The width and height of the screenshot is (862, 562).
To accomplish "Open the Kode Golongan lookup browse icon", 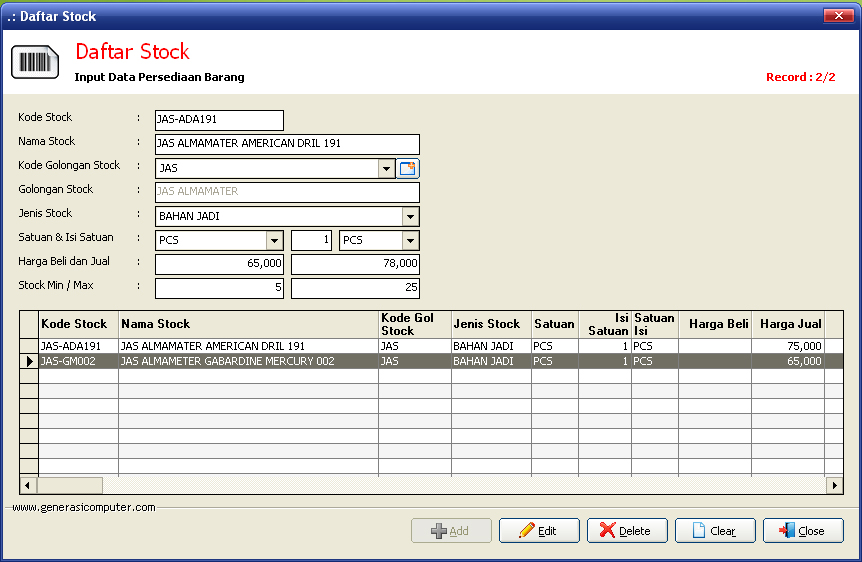I will tap(408, 169).
